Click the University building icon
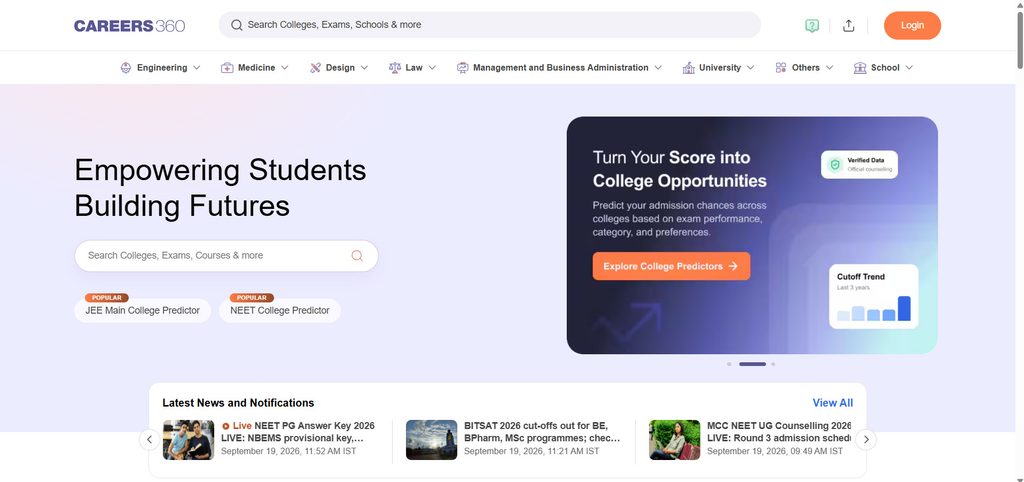 click(x=688, y=67)
